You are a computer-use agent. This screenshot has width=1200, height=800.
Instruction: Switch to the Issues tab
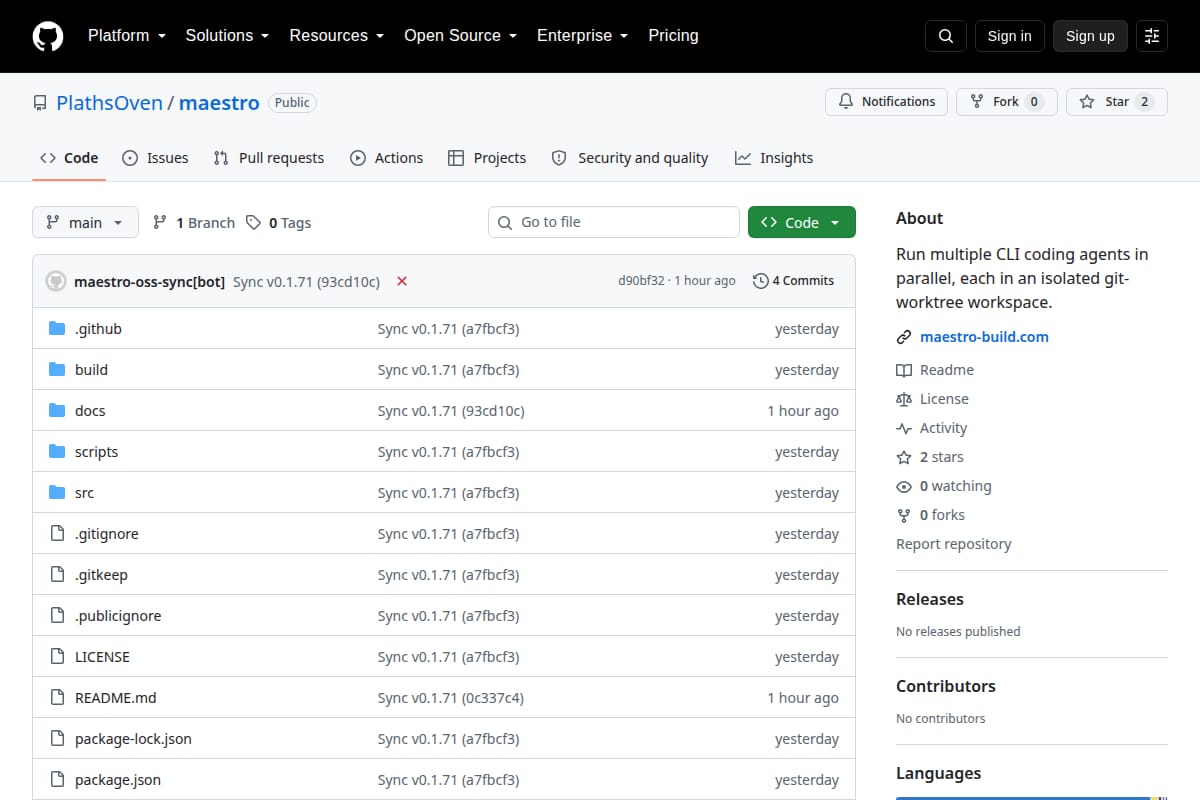pyautogui.click(x=155, y=158)
